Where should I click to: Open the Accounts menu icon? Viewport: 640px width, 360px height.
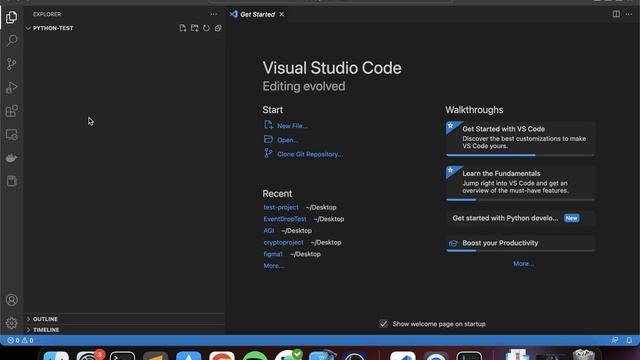[x=11, y=300]
